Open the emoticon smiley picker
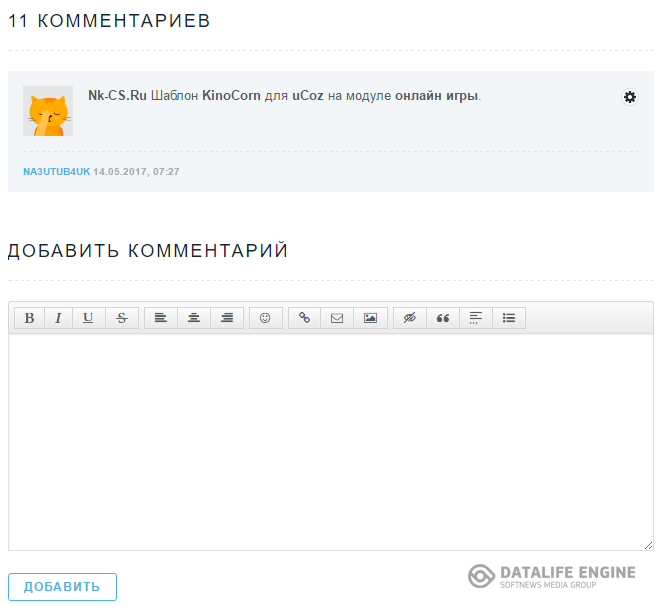The height and width of the screenshot is (607, 660). tap(265, 318)
